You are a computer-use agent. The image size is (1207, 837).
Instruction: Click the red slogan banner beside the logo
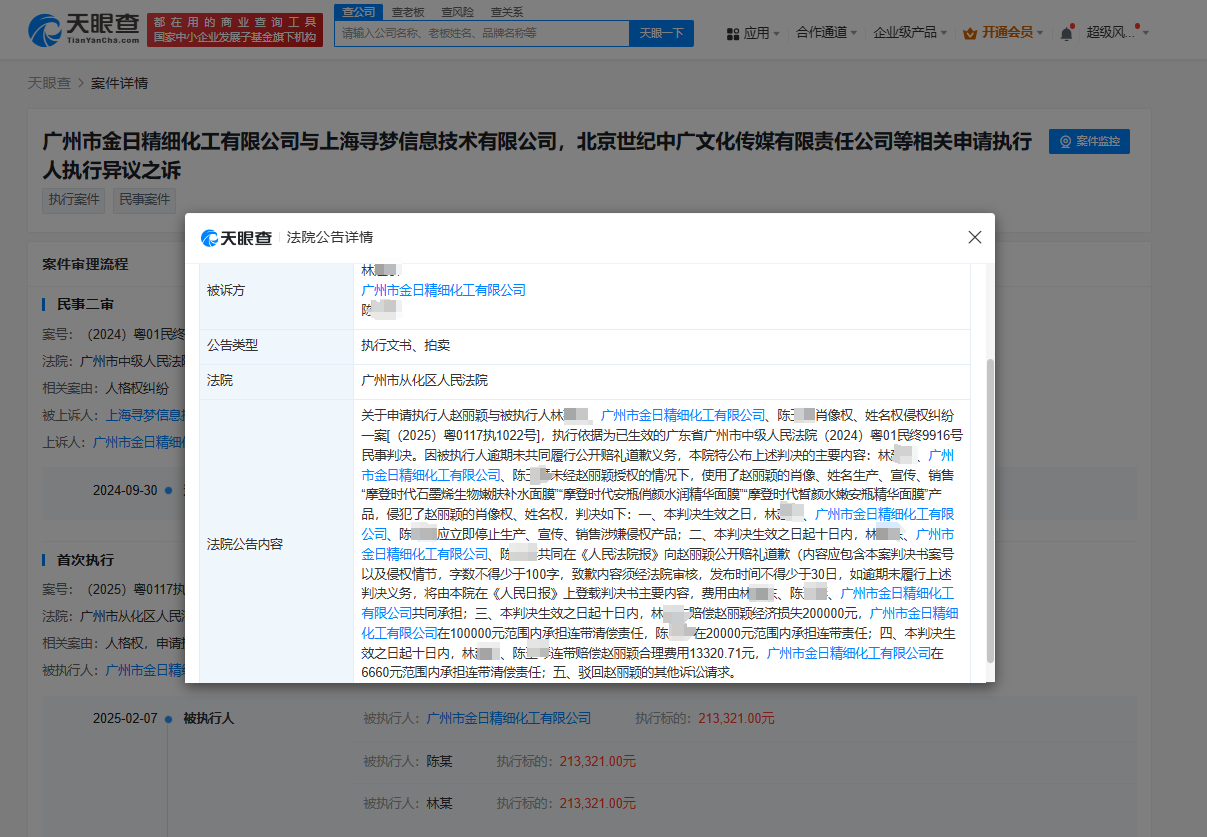tap(235, 30)
